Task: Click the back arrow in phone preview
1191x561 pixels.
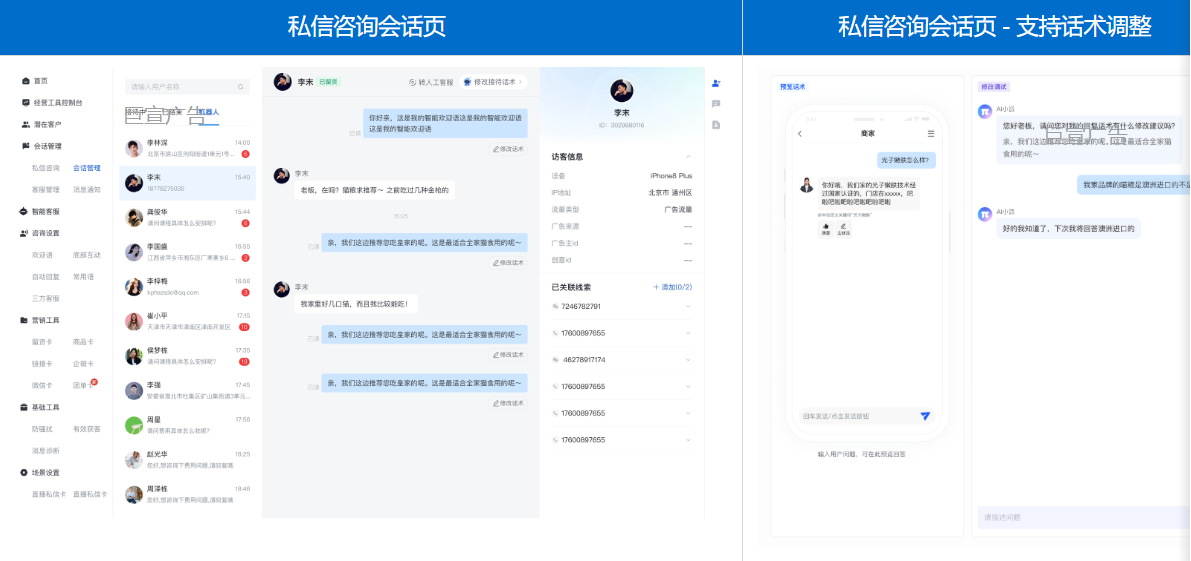Action: tap(800, 134)
